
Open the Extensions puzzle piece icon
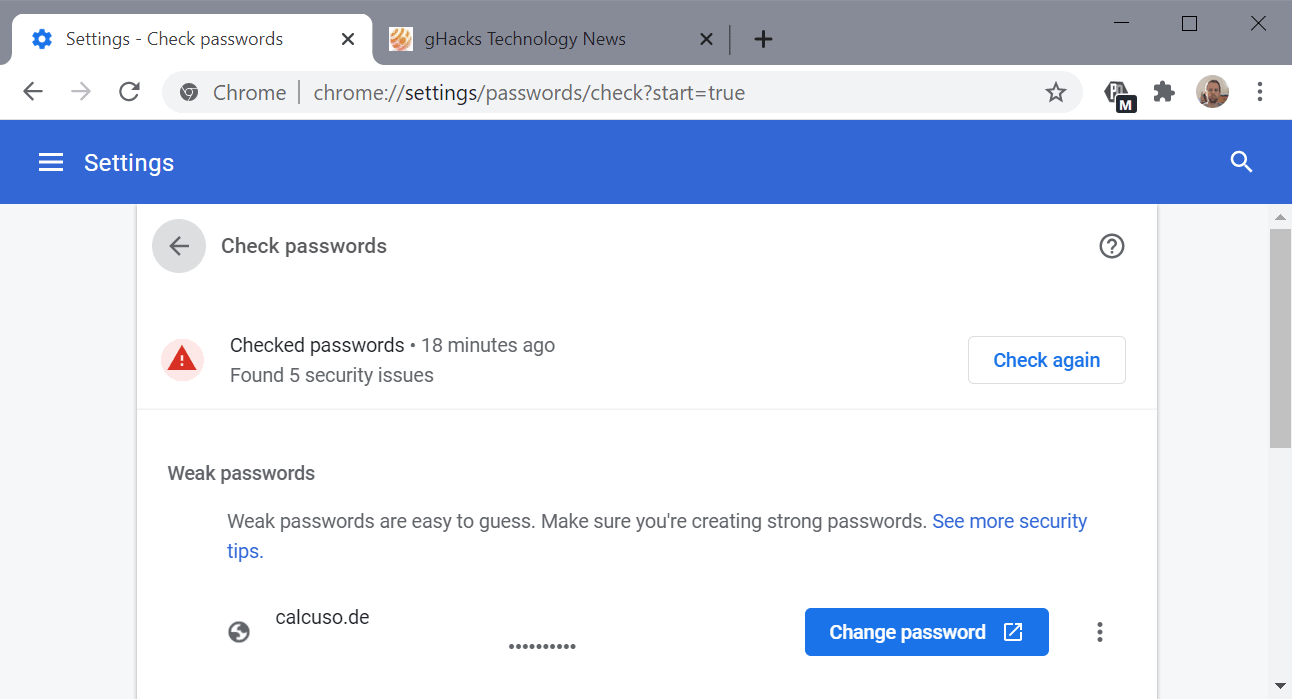pos(1164,92)
